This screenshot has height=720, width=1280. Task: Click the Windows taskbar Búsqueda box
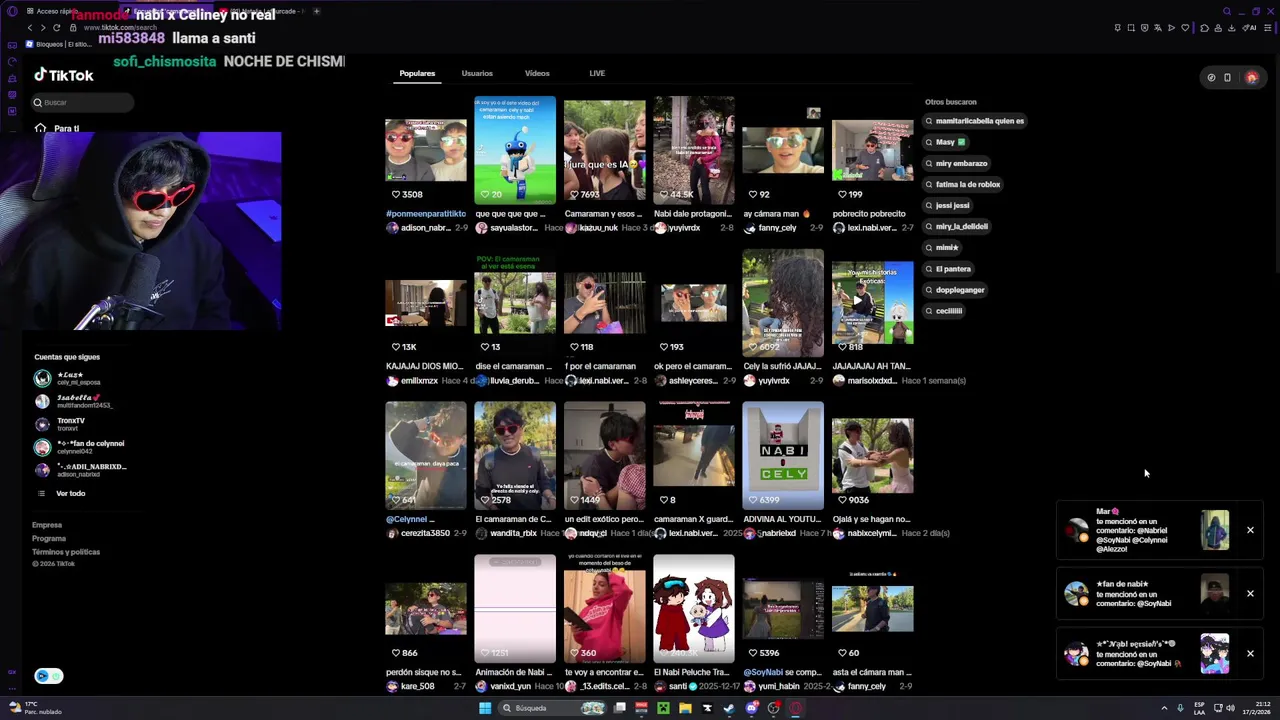click(x=551, y=708)
